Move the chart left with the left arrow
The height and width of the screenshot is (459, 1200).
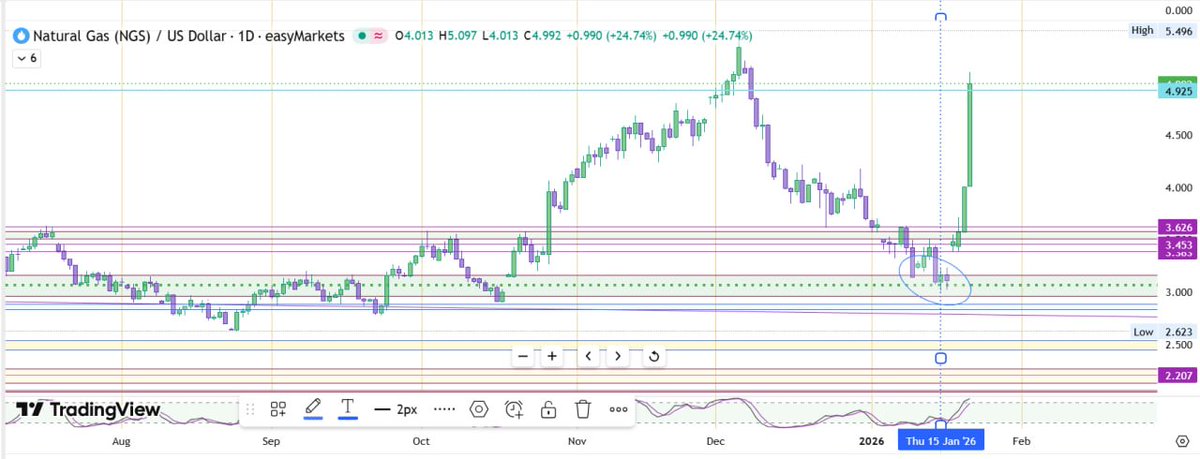(589, 355)
